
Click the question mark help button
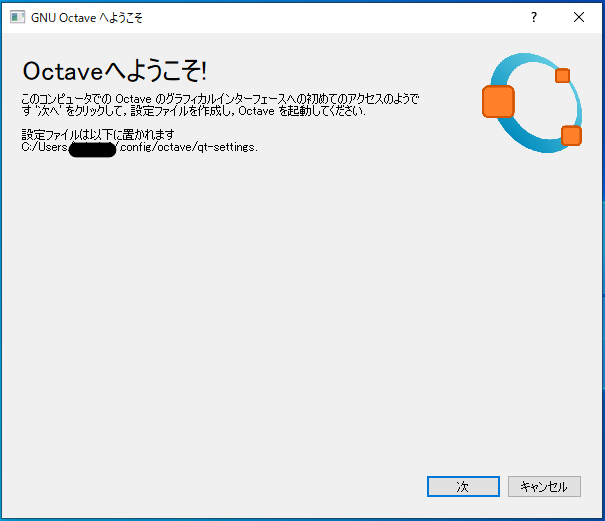point(534,17)
